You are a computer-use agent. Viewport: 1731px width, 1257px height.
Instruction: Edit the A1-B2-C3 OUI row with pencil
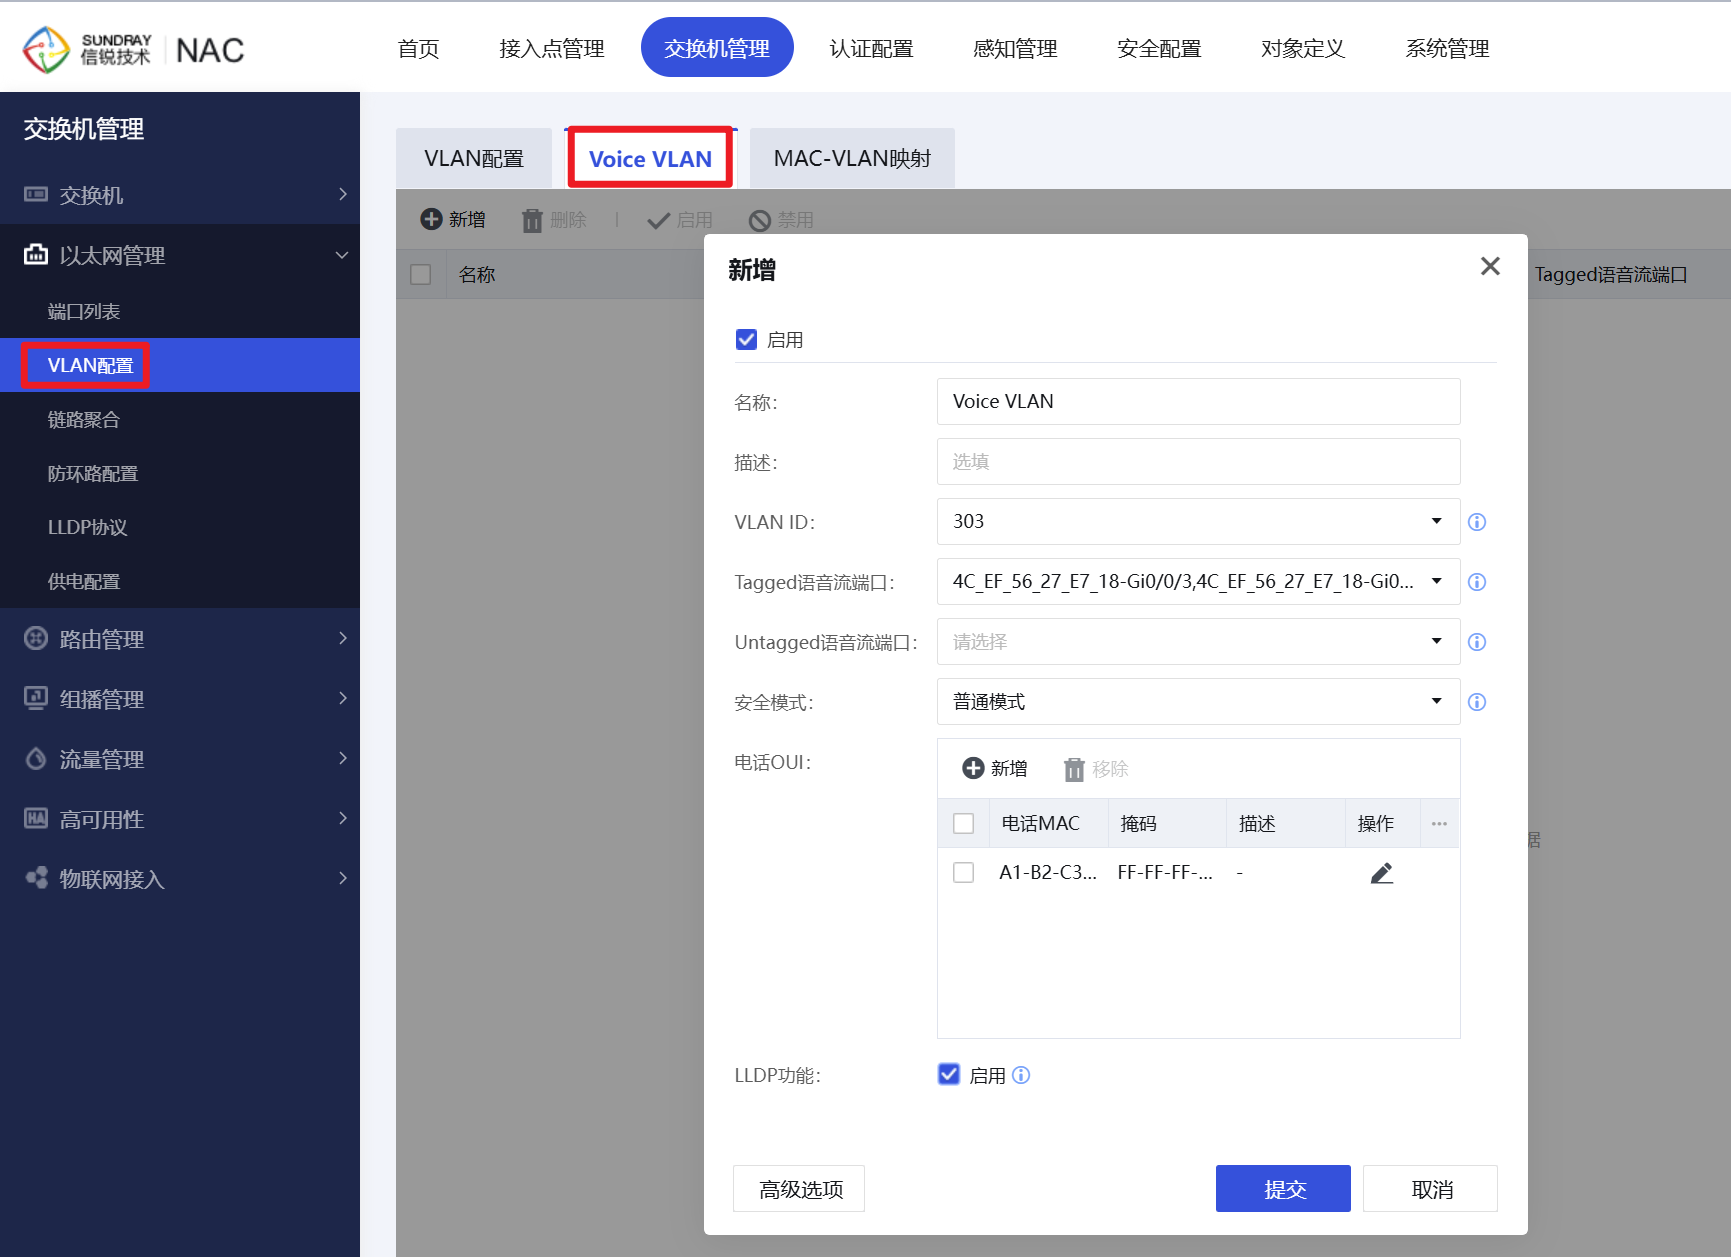[x=1382, y=873]
